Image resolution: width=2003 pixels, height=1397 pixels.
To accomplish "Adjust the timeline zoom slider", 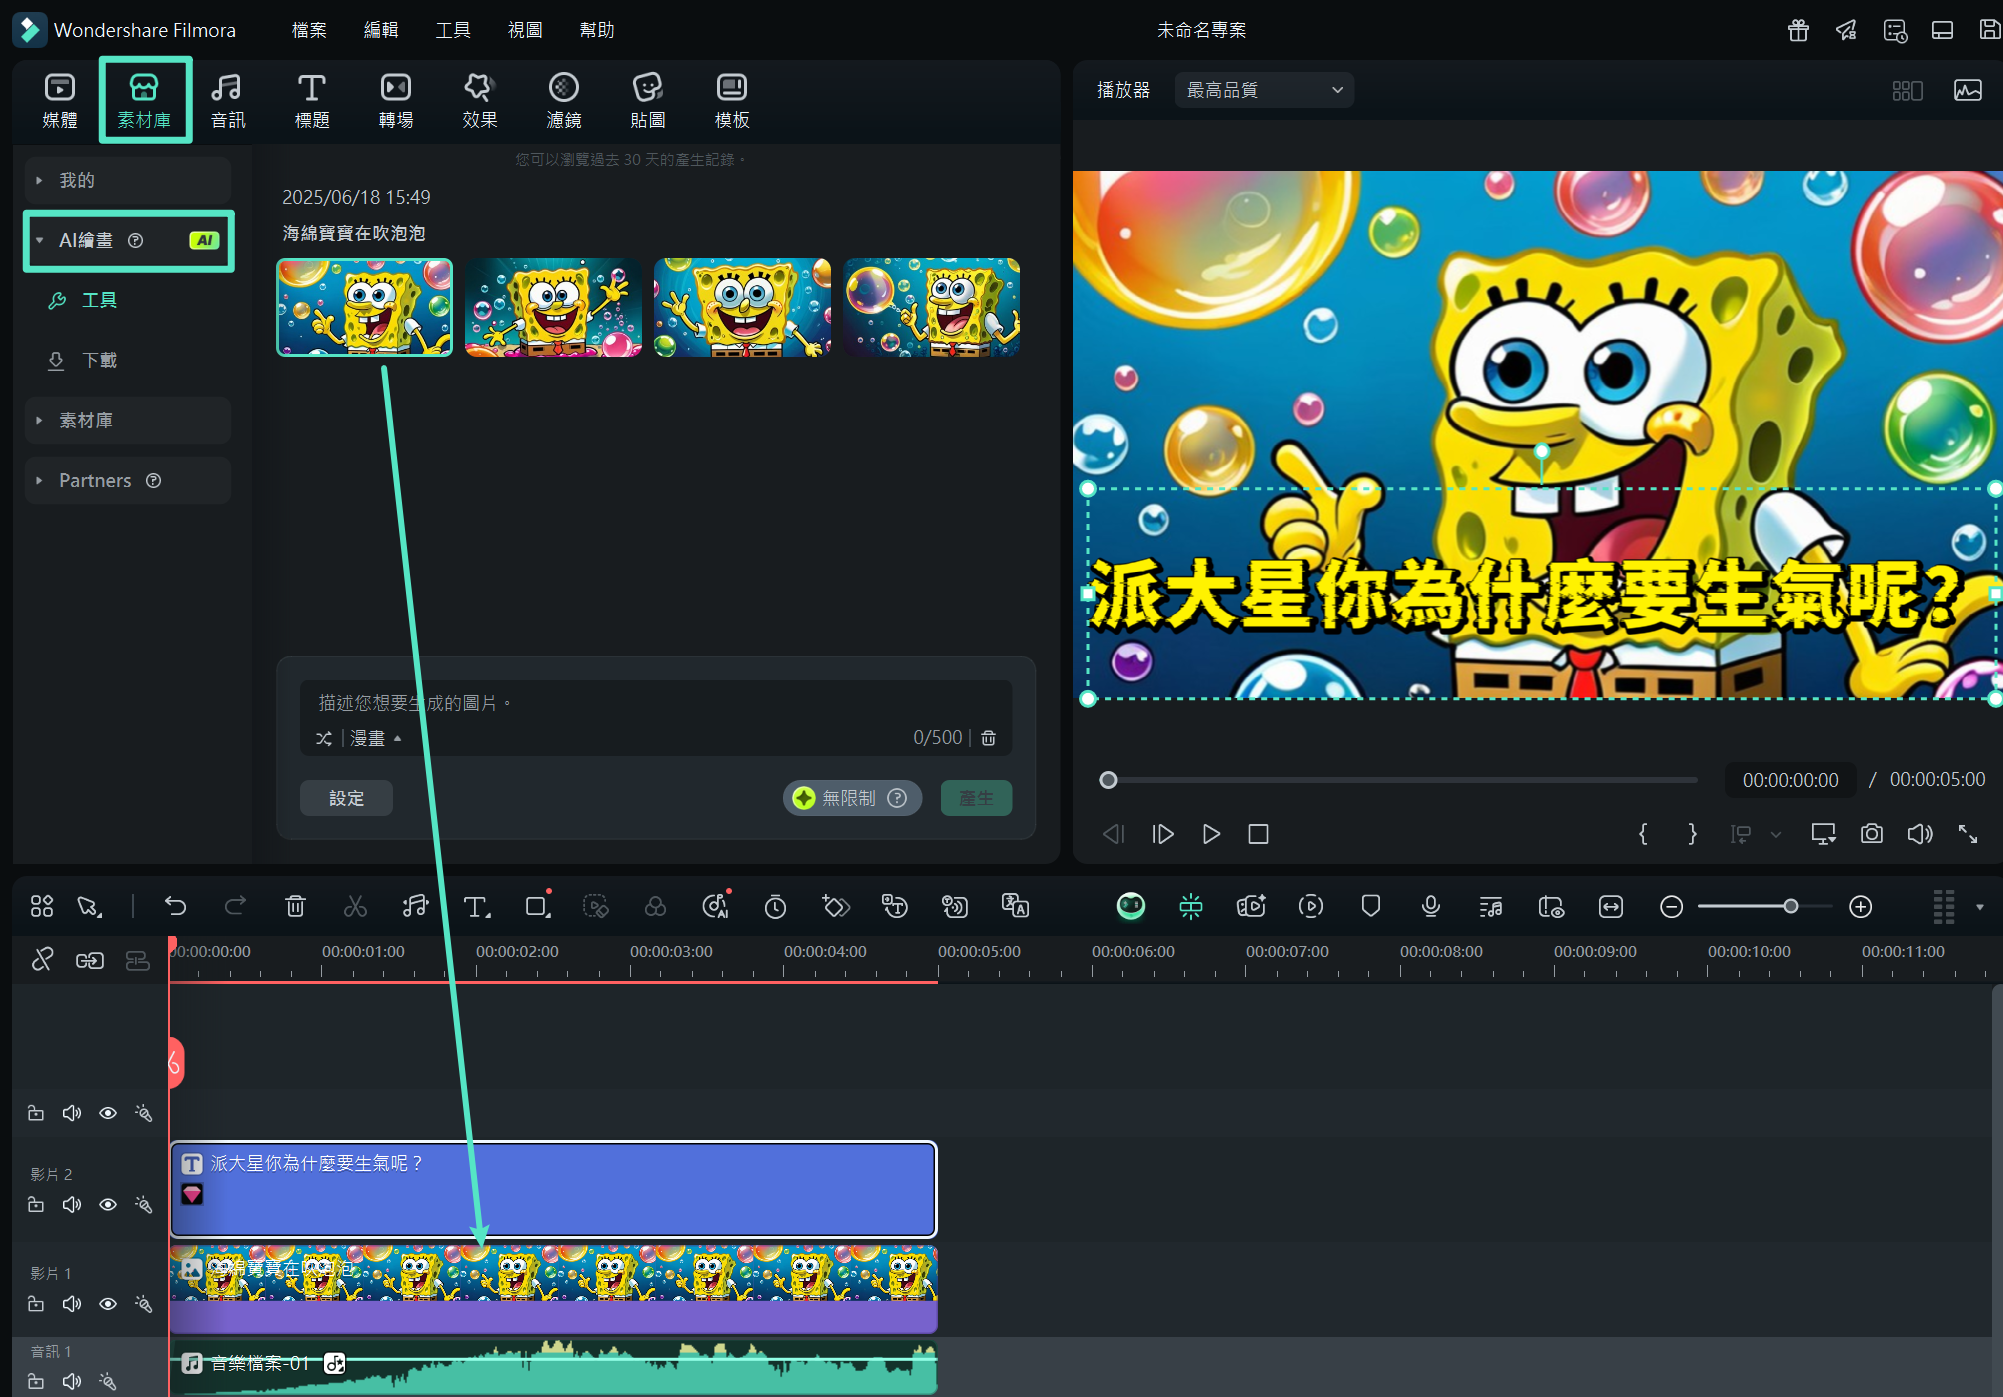I will (1790, 906).
